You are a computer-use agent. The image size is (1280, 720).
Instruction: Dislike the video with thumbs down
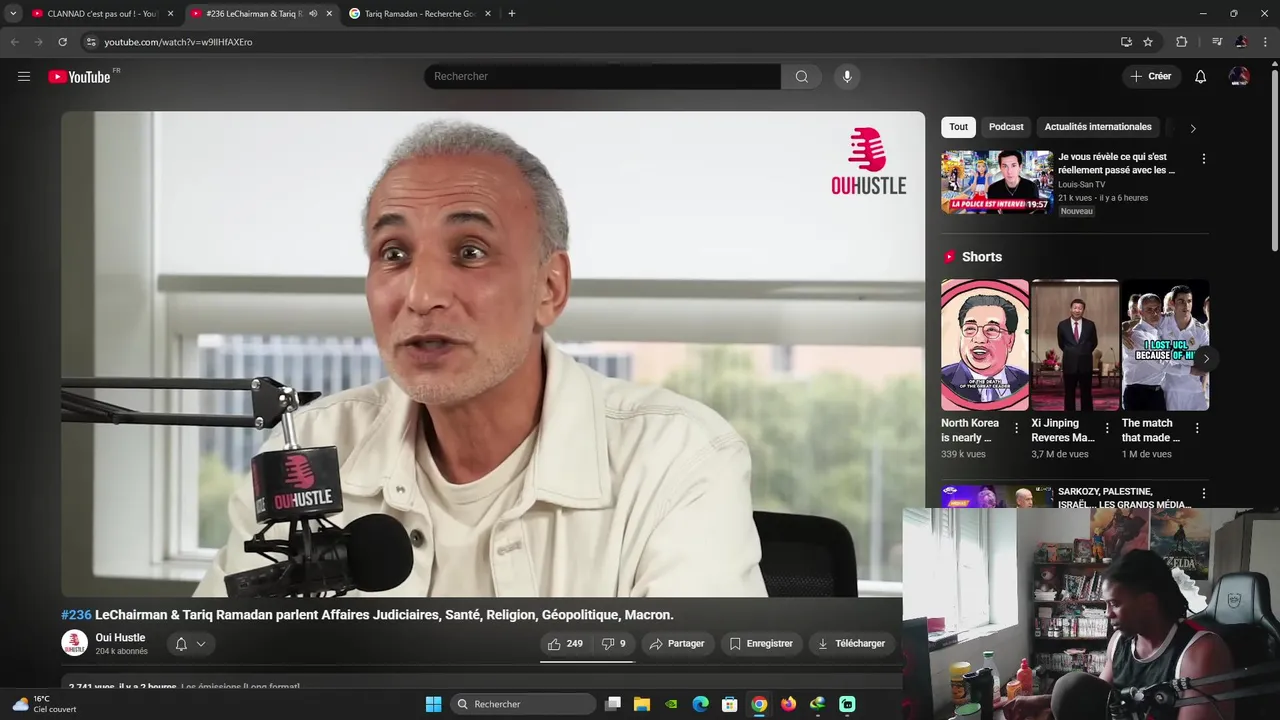point(613,643)
